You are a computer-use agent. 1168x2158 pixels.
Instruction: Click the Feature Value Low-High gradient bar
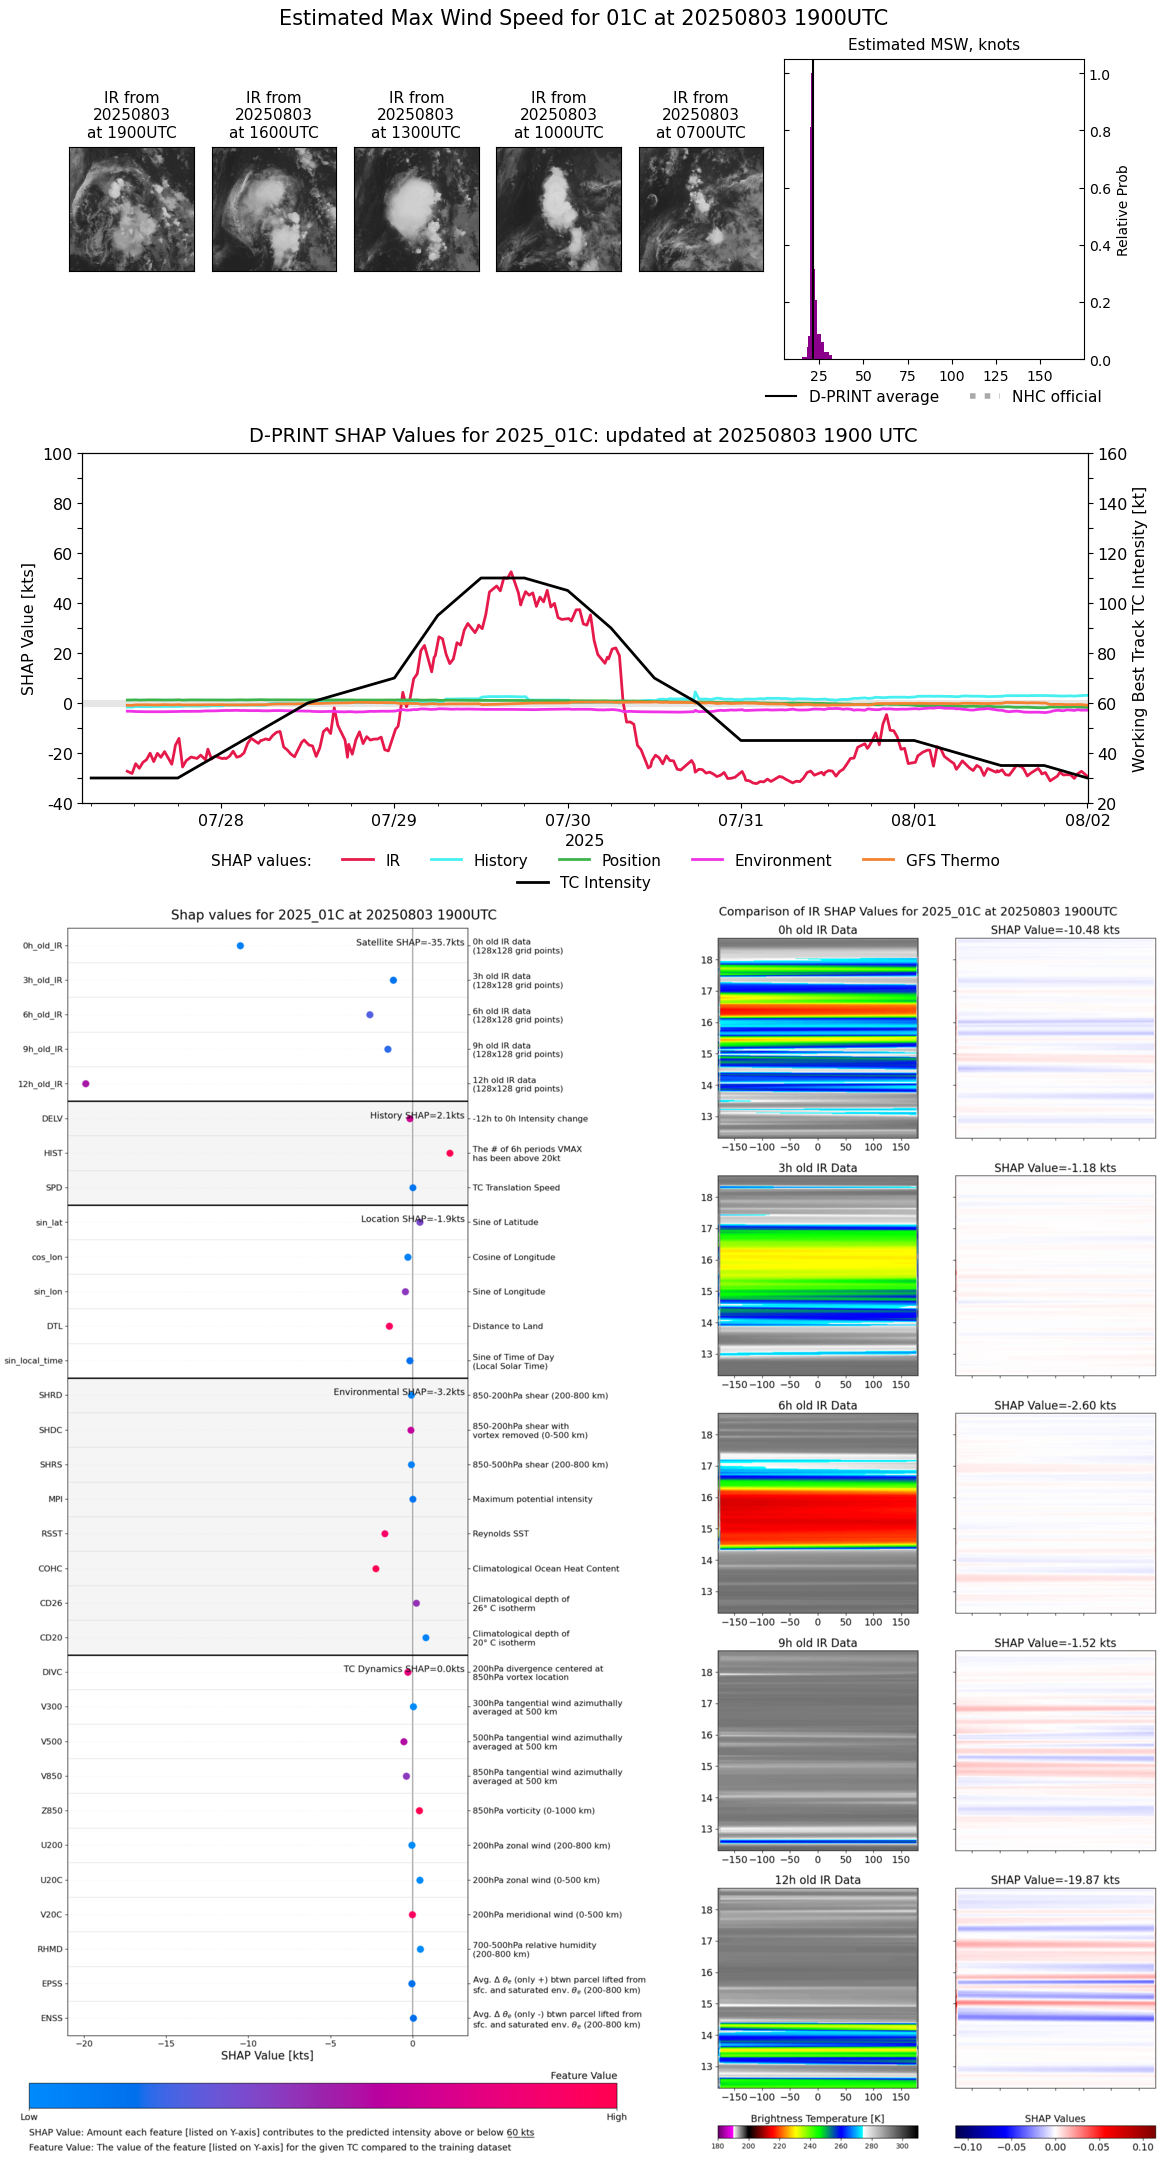tap(322, 2095)
